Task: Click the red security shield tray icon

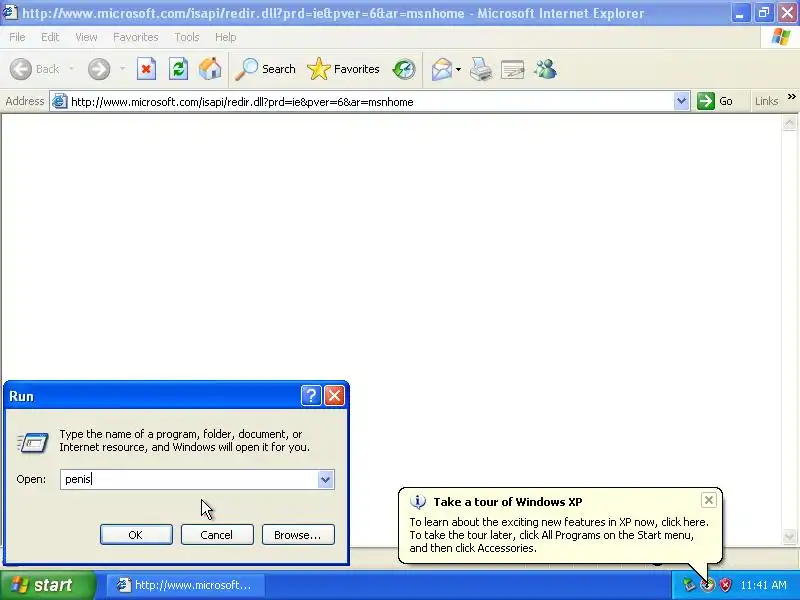Action: pyautogui.click(x=725, y=585)
